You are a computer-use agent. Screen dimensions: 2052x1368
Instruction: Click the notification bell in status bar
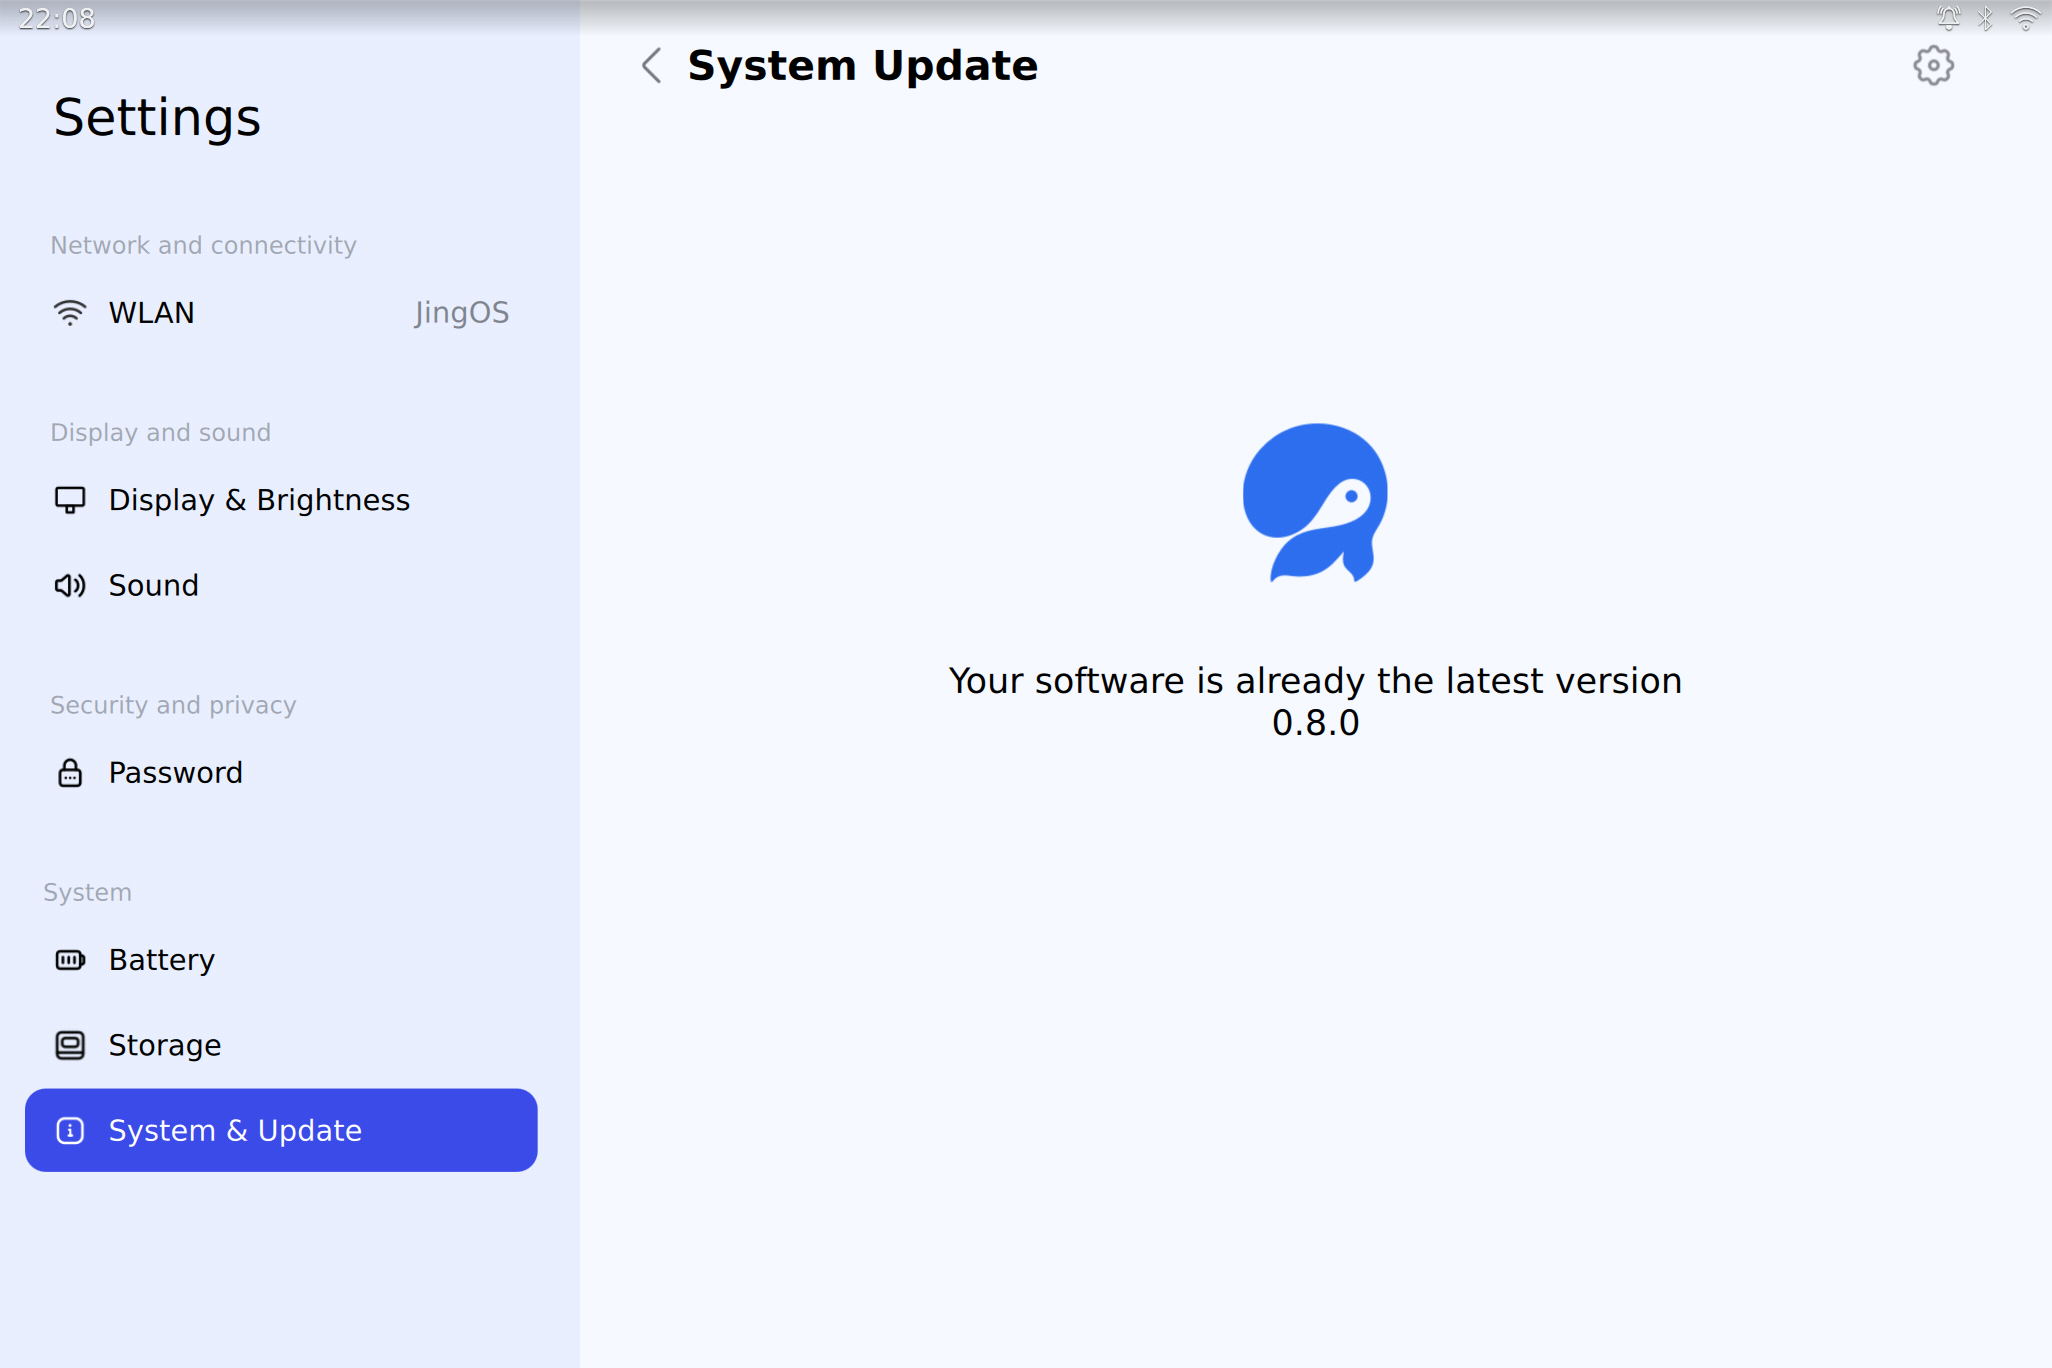point(1947,17)
